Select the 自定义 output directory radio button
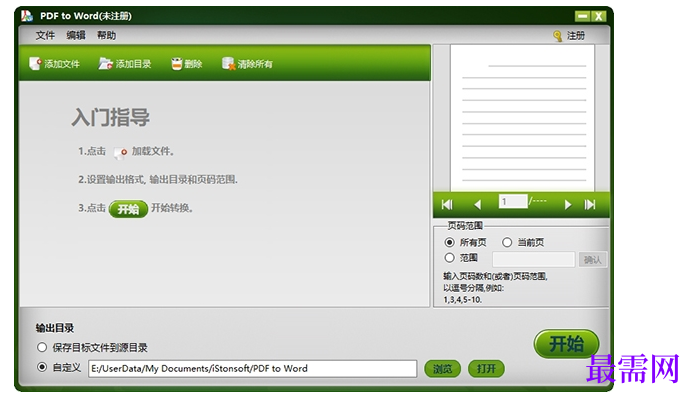The image size is (698, 400). point(42,367)
